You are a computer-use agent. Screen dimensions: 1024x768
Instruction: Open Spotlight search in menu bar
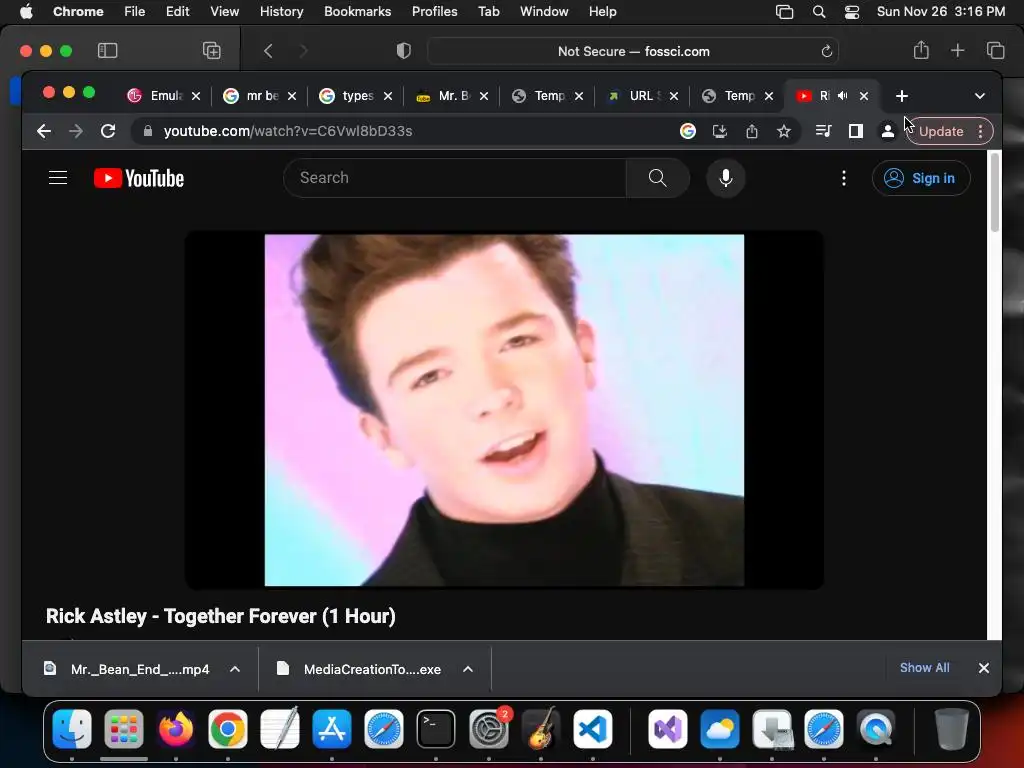(819, 12)
